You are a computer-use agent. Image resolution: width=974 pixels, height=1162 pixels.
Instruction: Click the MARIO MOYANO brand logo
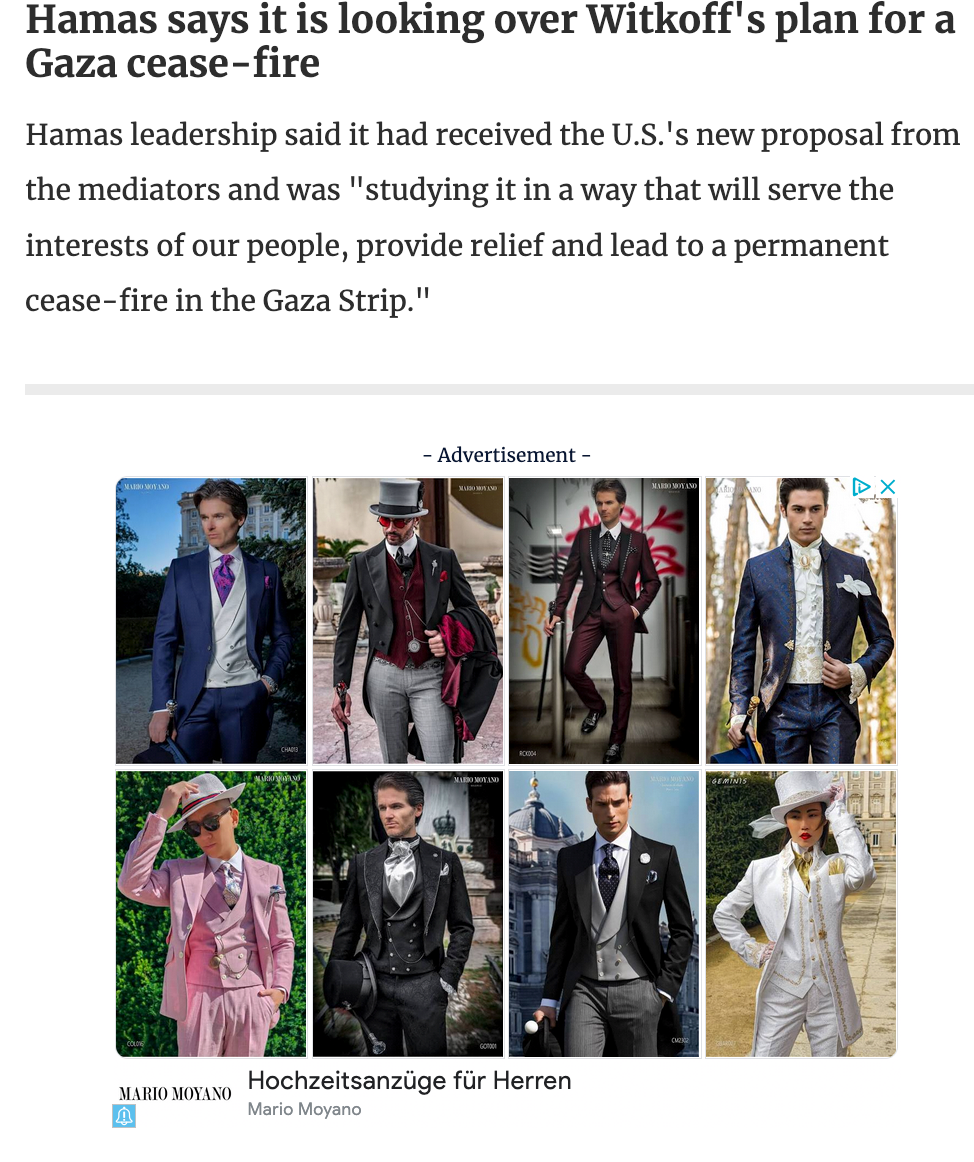(175, 1093)
